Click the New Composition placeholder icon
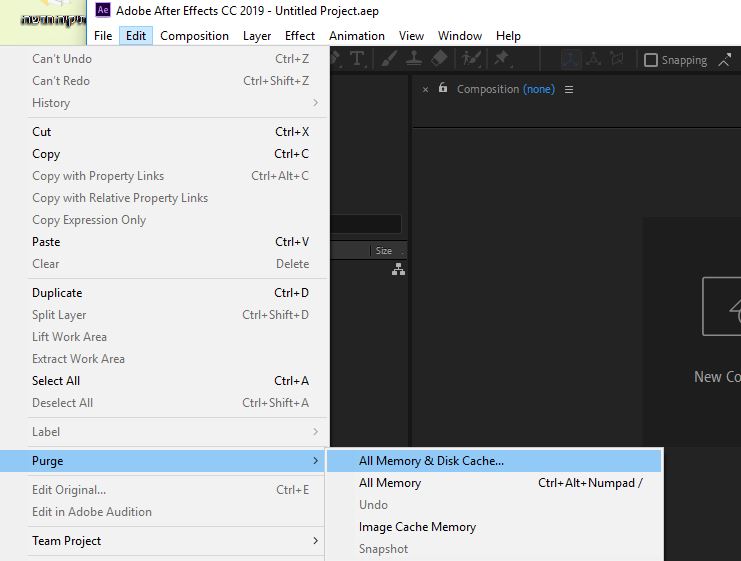Image resolution: width=741 pixels, height=561 pixels. point(722,306)
